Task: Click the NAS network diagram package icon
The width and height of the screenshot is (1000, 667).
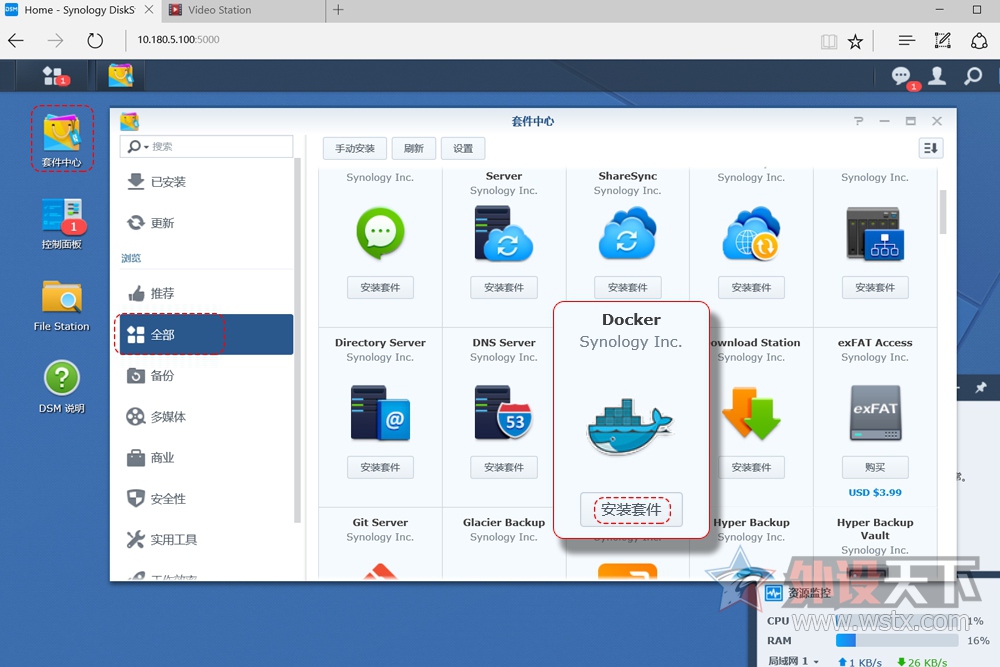Action: pyautogui.click(x=875, y=233)
